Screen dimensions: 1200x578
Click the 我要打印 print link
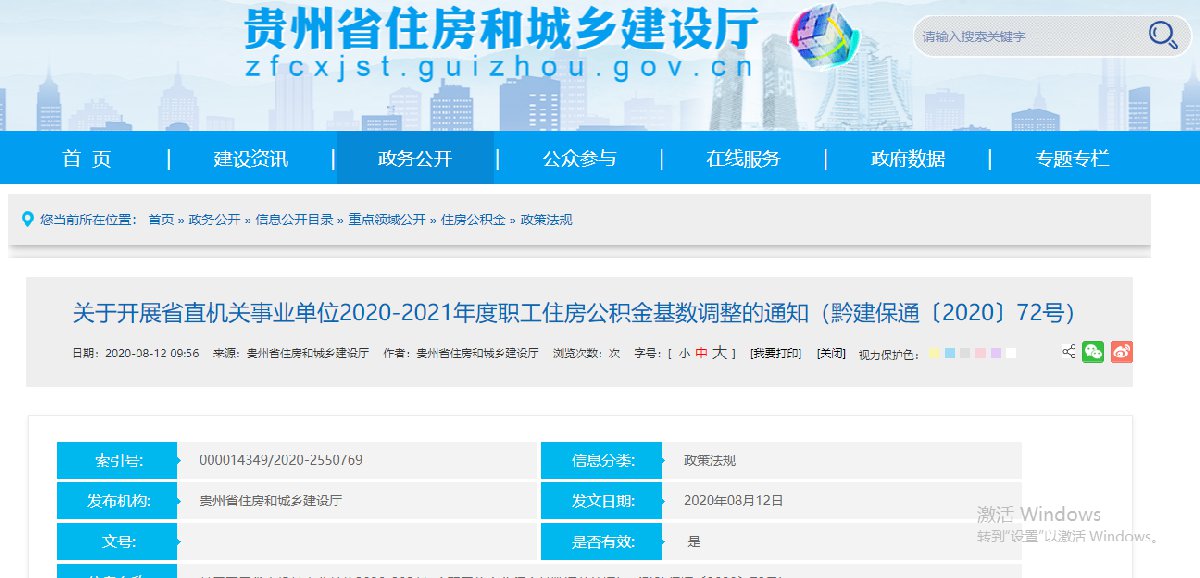click(776, 353)
